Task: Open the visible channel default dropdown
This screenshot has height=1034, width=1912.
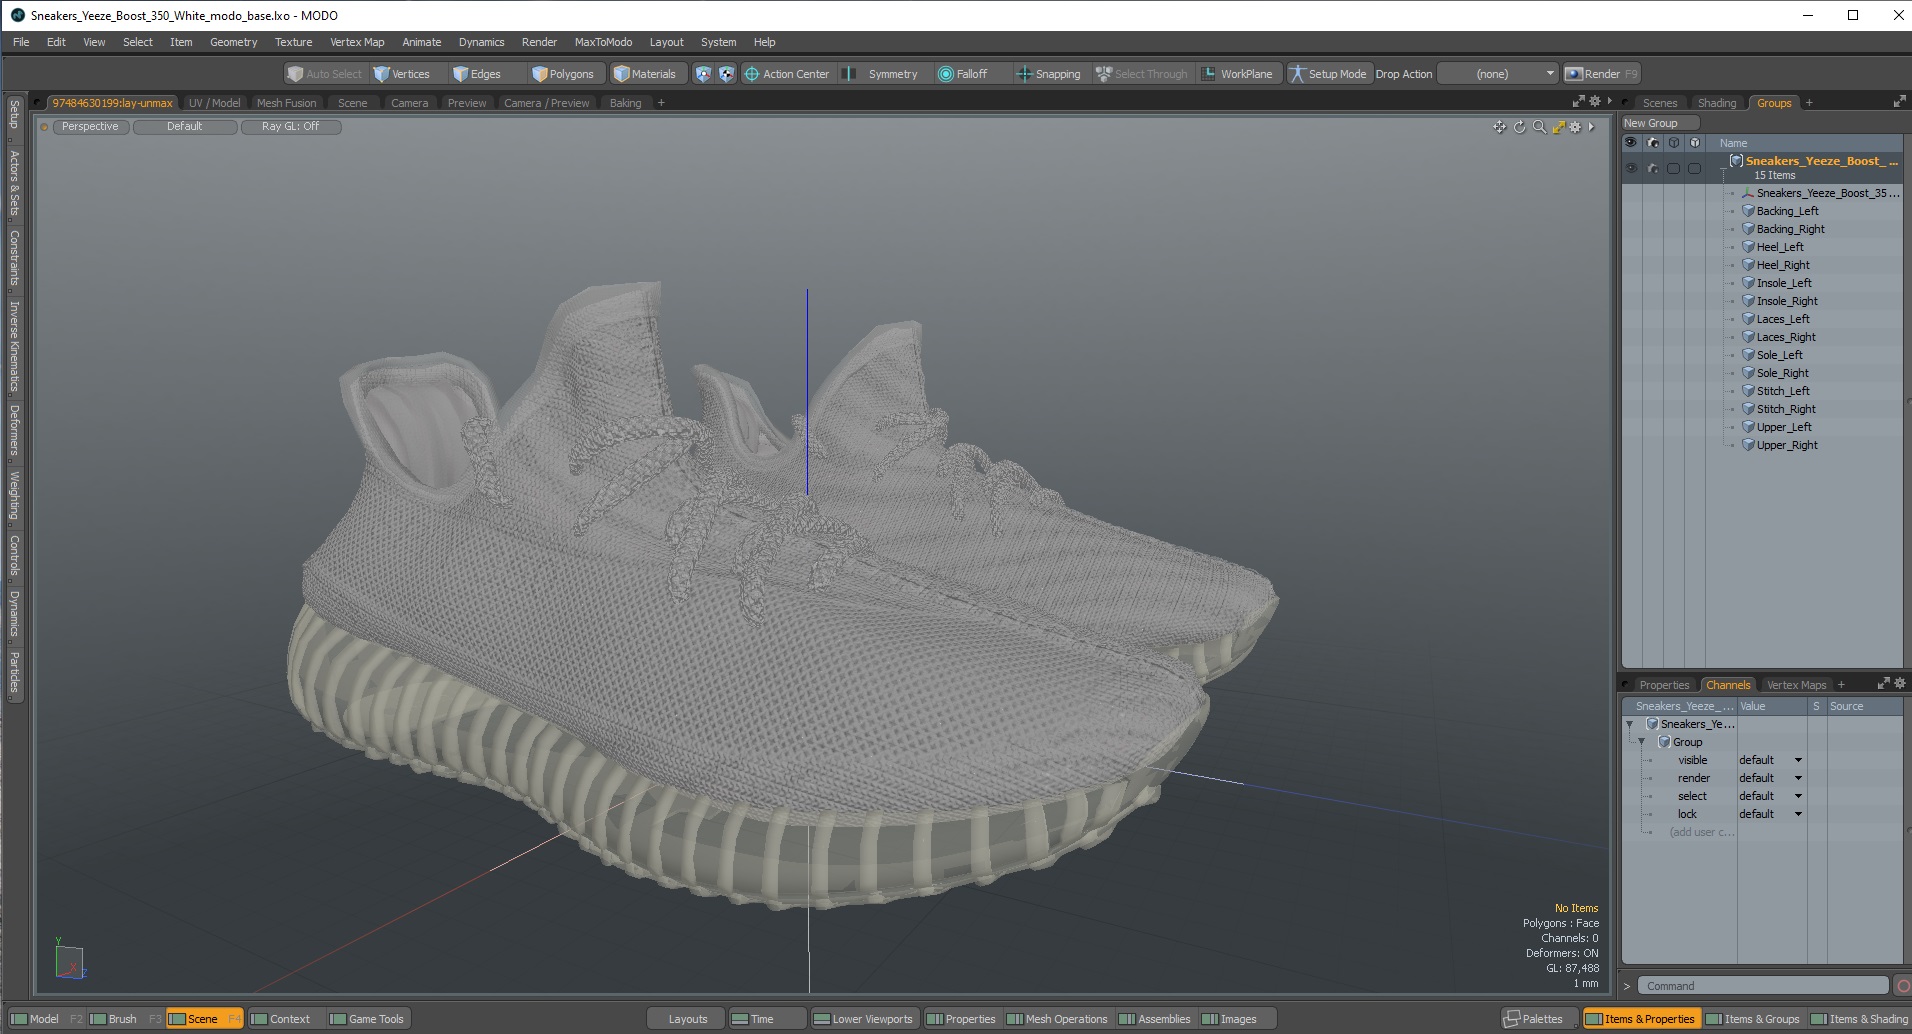Action: click(1770, 760)
